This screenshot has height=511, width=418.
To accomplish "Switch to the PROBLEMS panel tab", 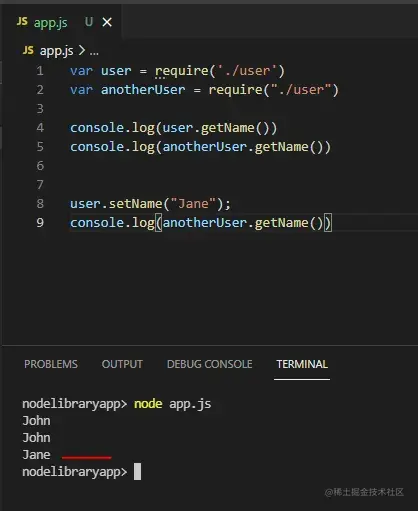I will point(51,364).
